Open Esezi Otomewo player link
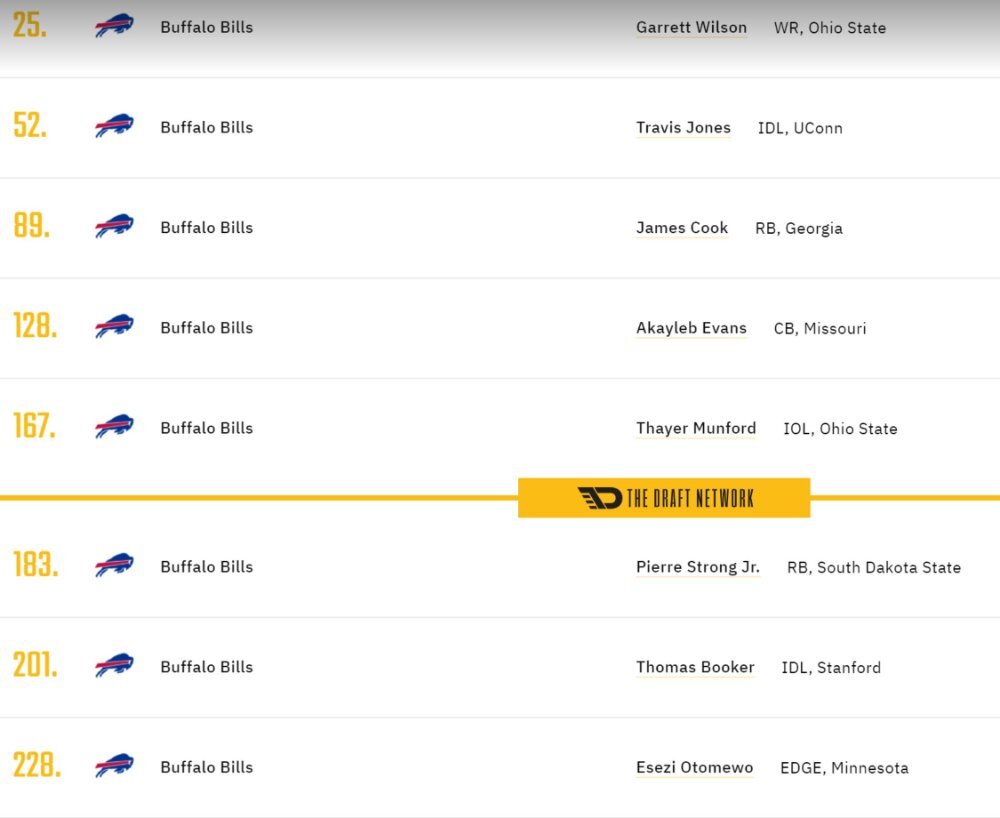1000x818 pixels. point(695,767)
